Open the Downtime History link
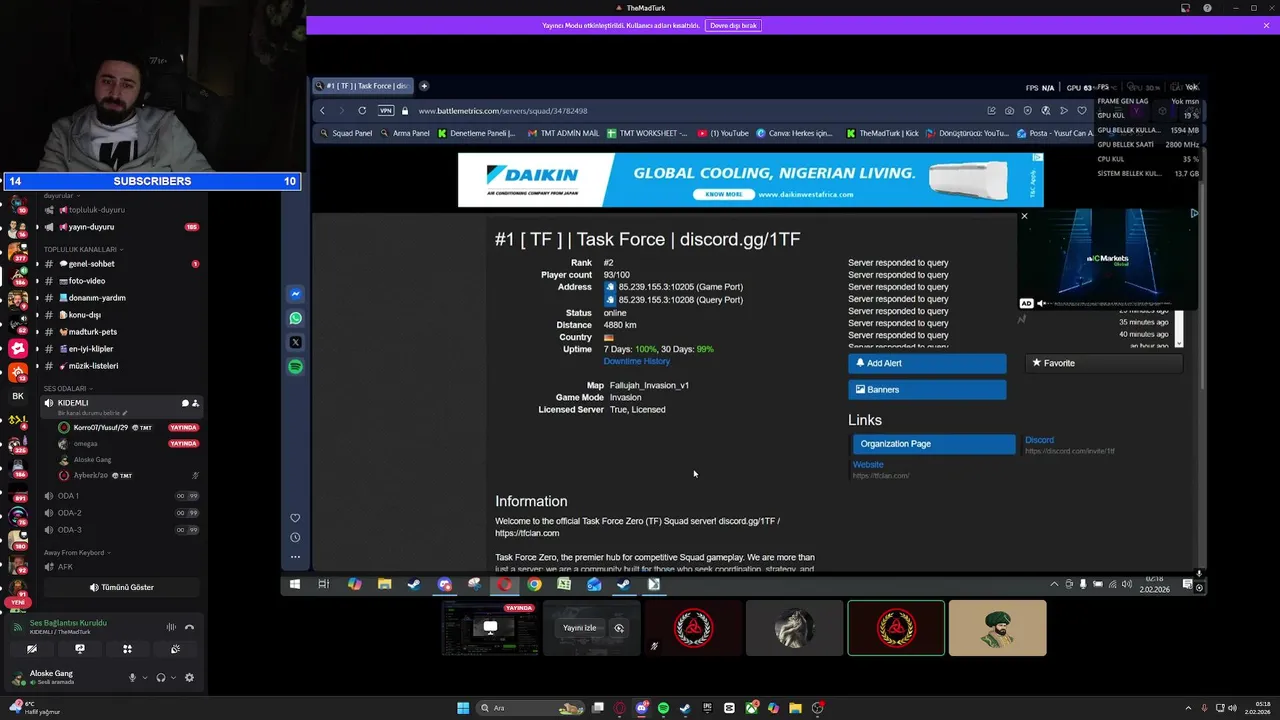This screenshot has width=1280, height=720. (x=636, y=361)
